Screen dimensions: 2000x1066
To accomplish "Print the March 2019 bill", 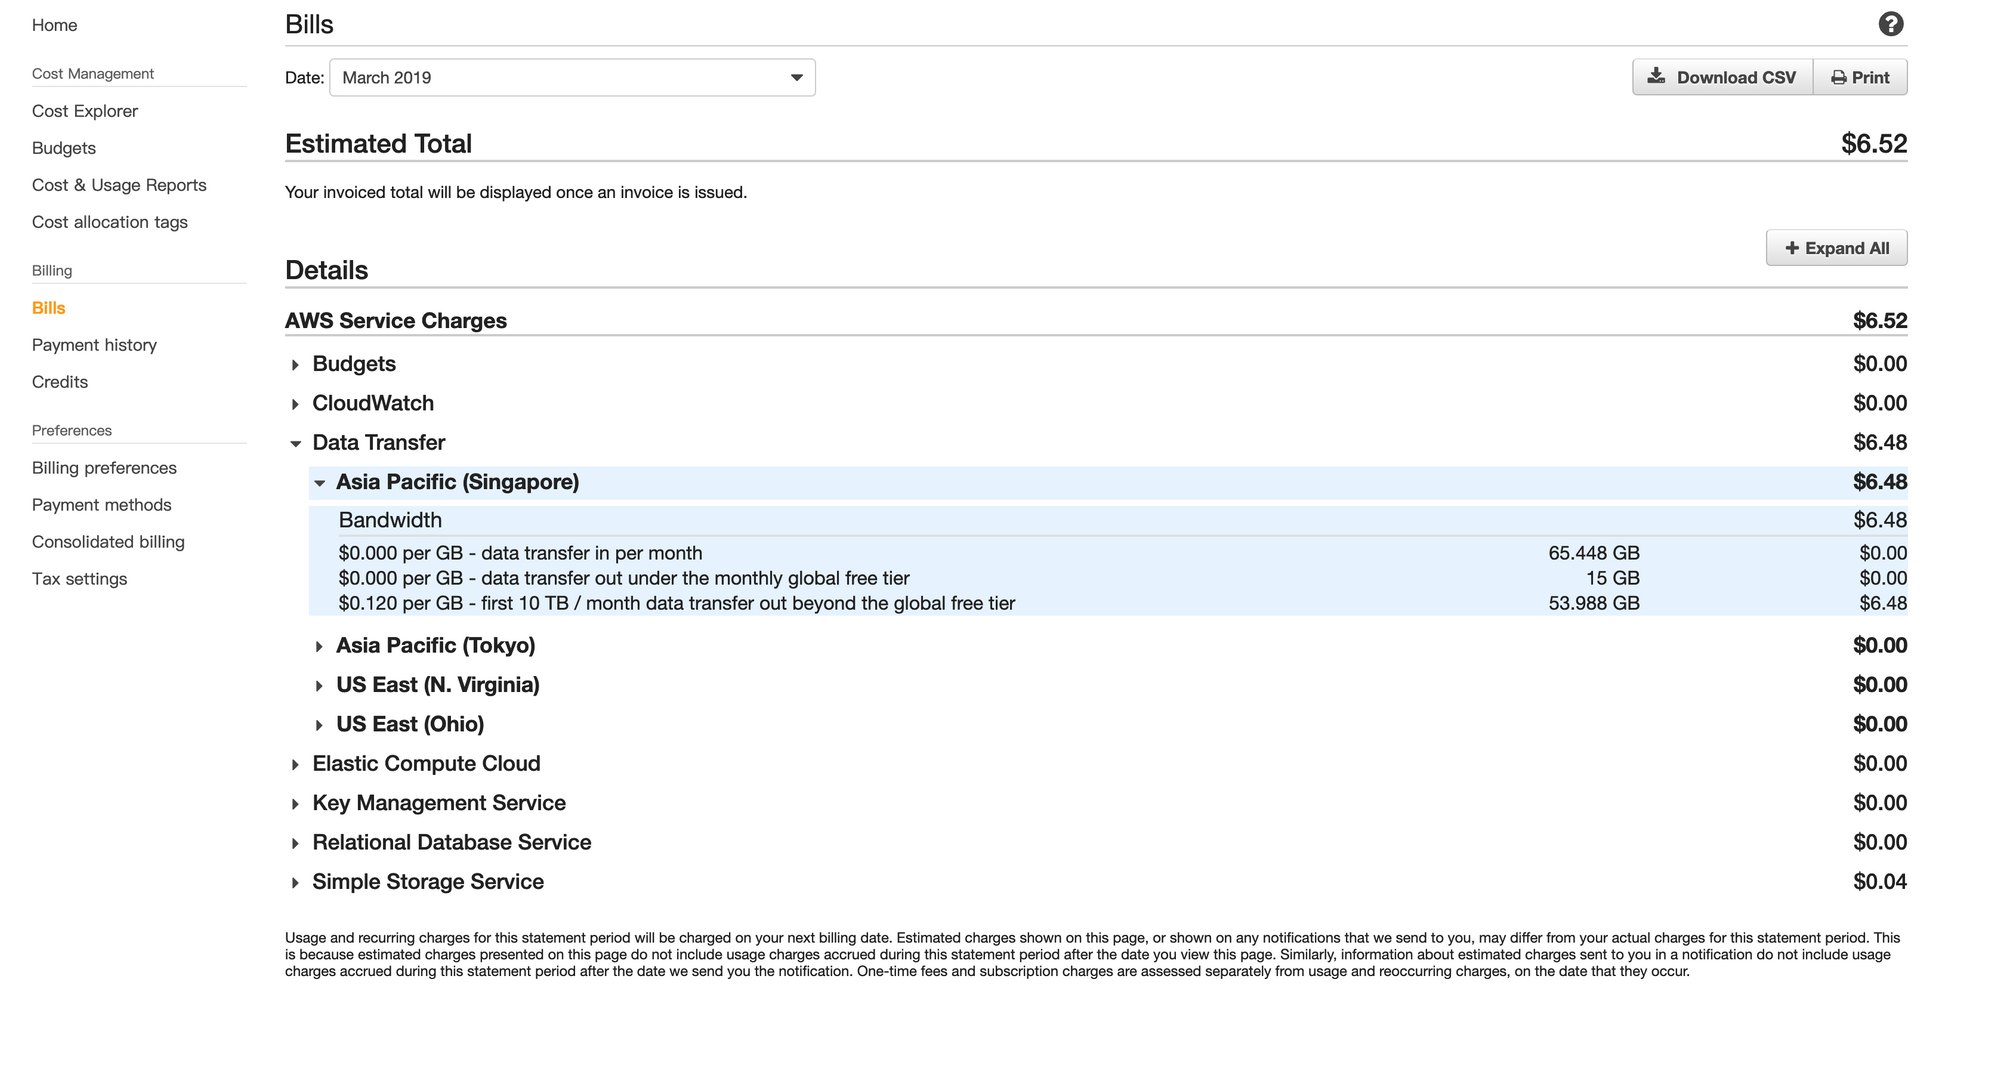I will [1860, 77].
